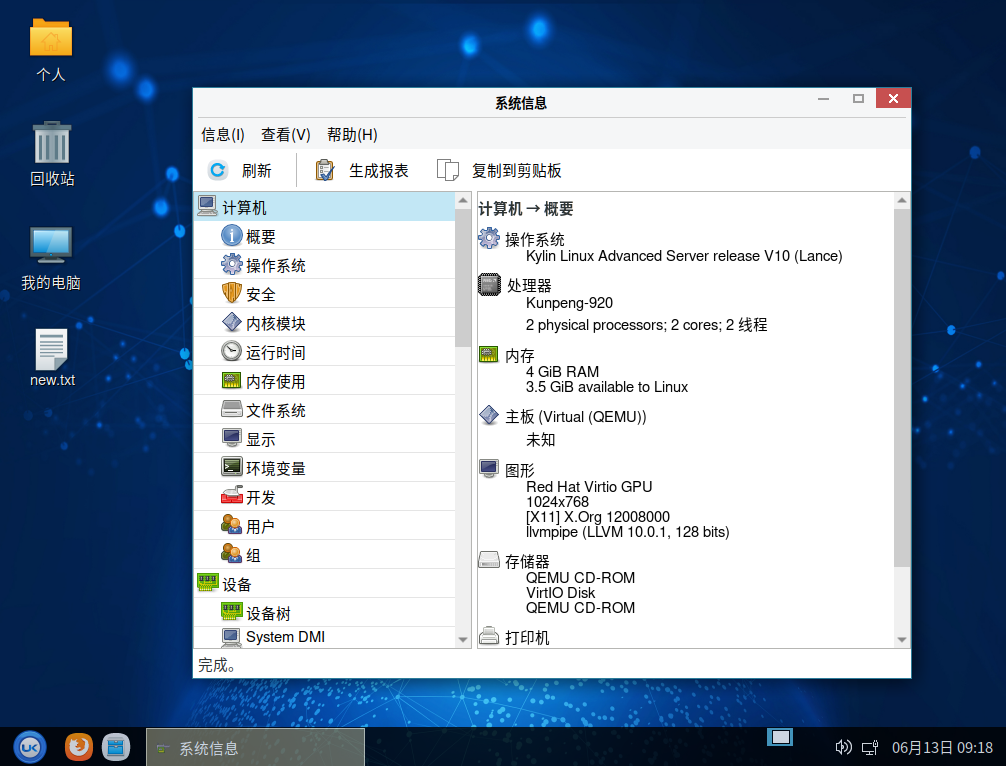Image resolution: width=1006 pixels, height=766 pixels.
Task: Click the summary pane scrollbar up arrow
Action: click(901, 201)
